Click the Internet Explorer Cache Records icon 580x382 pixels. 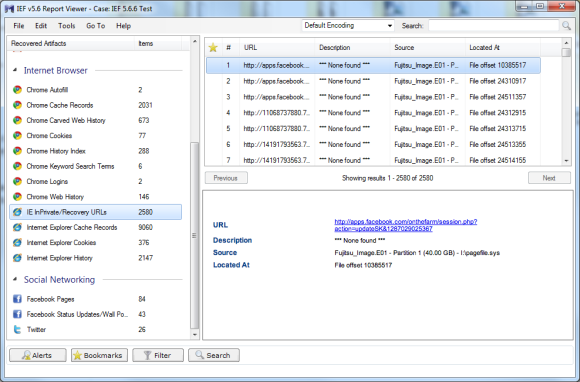17,227
